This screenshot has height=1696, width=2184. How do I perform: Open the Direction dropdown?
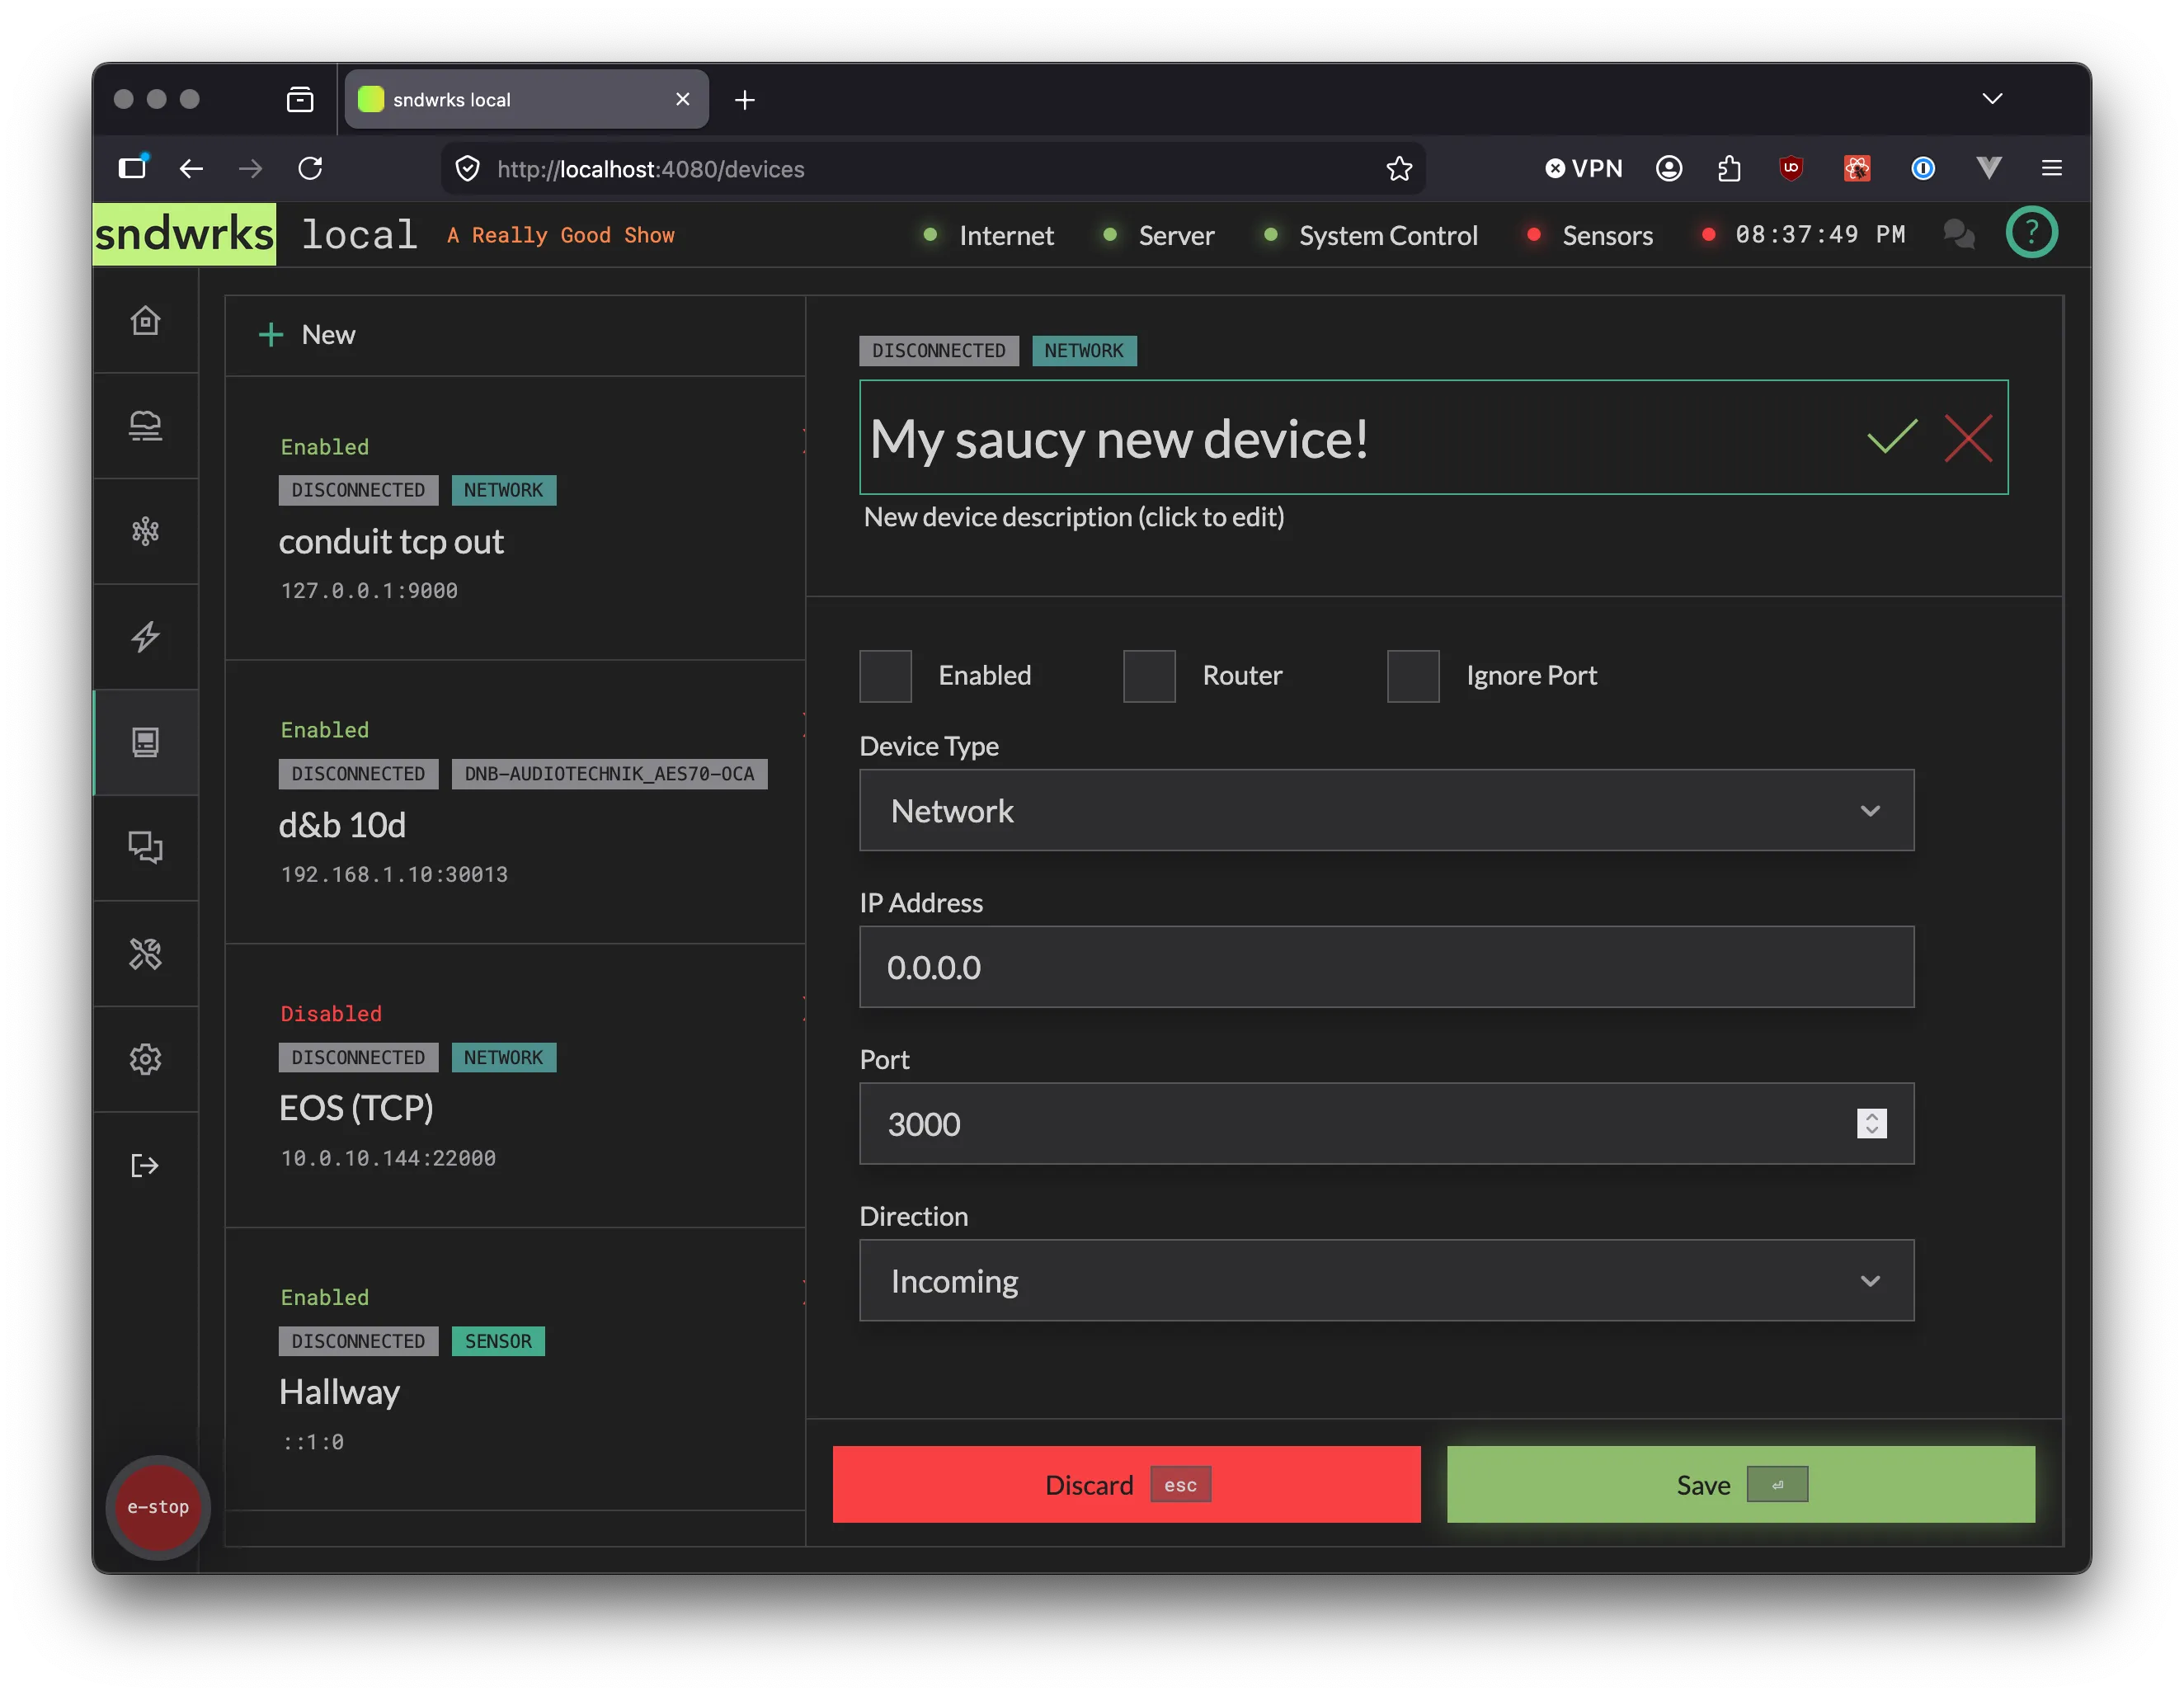click(1386, 1280)
